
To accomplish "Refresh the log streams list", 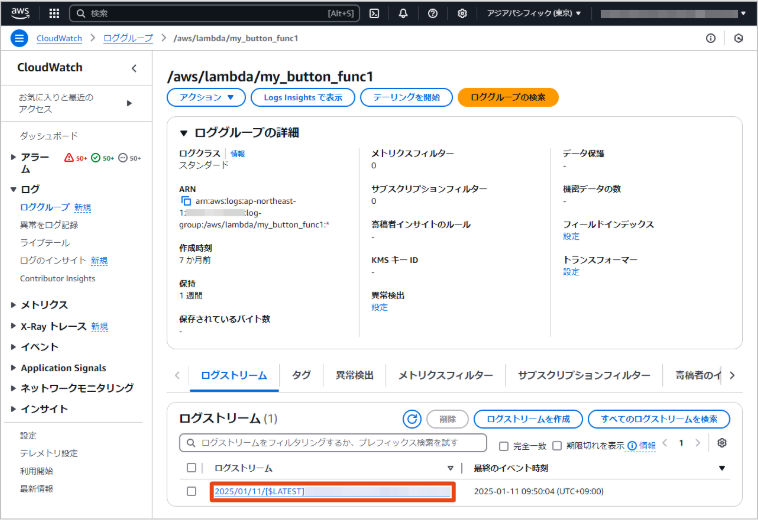I will click(x=412, y=419).
